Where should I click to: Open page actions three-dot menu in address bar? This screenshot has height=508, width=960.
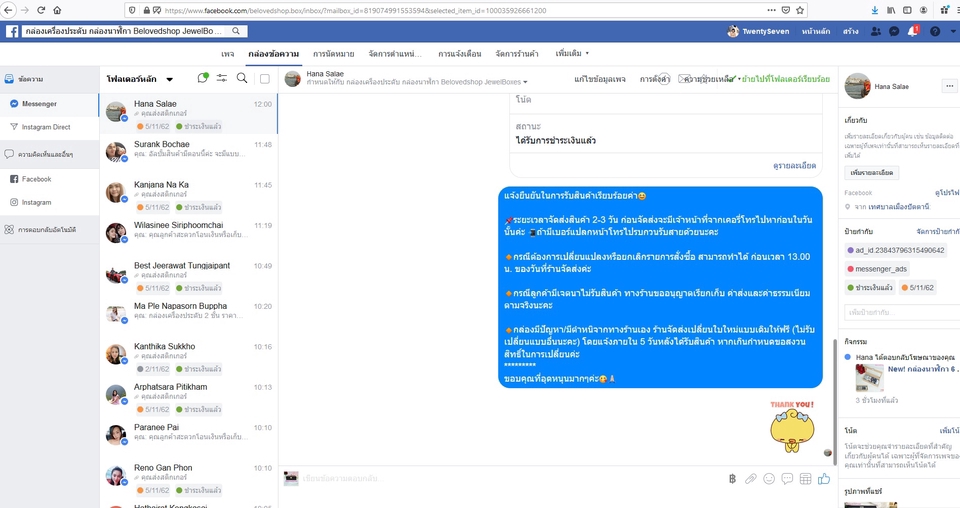(x=771, y=10)
